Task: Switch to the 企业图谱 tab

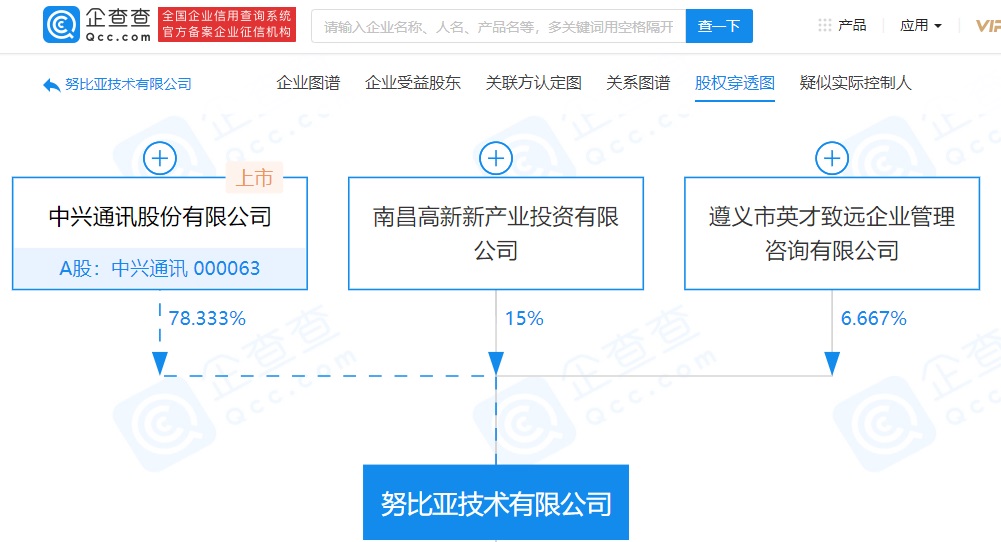Action: tap(308, 83)
